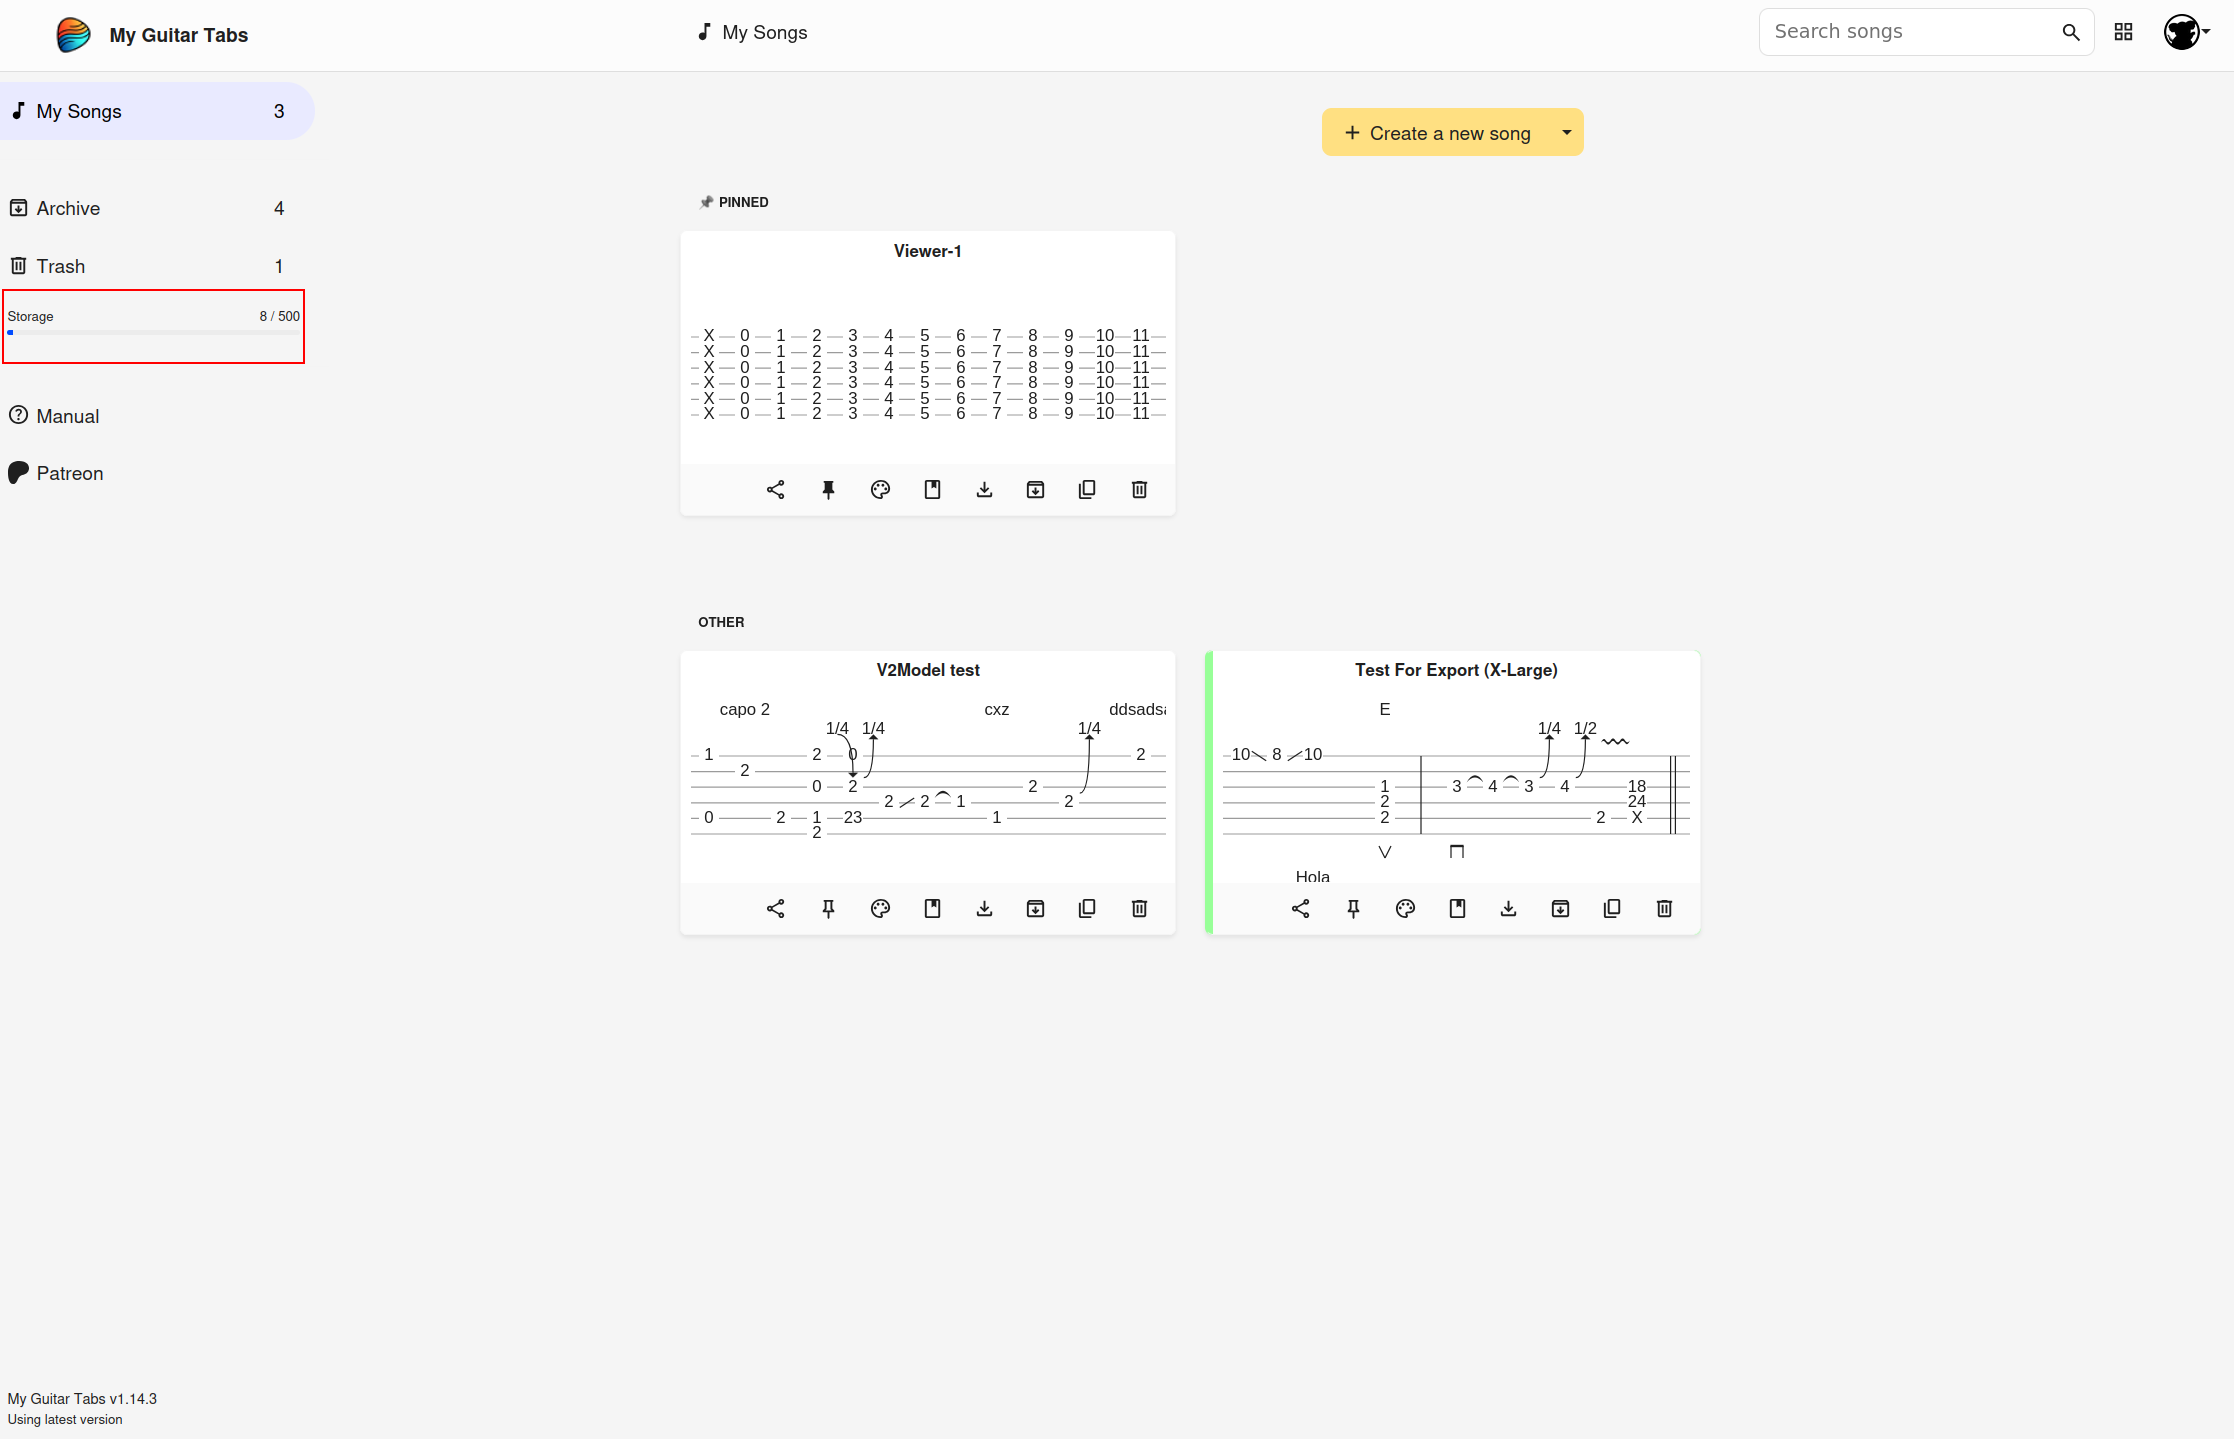Go to Trash in sidebar
This screenshot has width=2234, height=1439.
pos(60,267)
